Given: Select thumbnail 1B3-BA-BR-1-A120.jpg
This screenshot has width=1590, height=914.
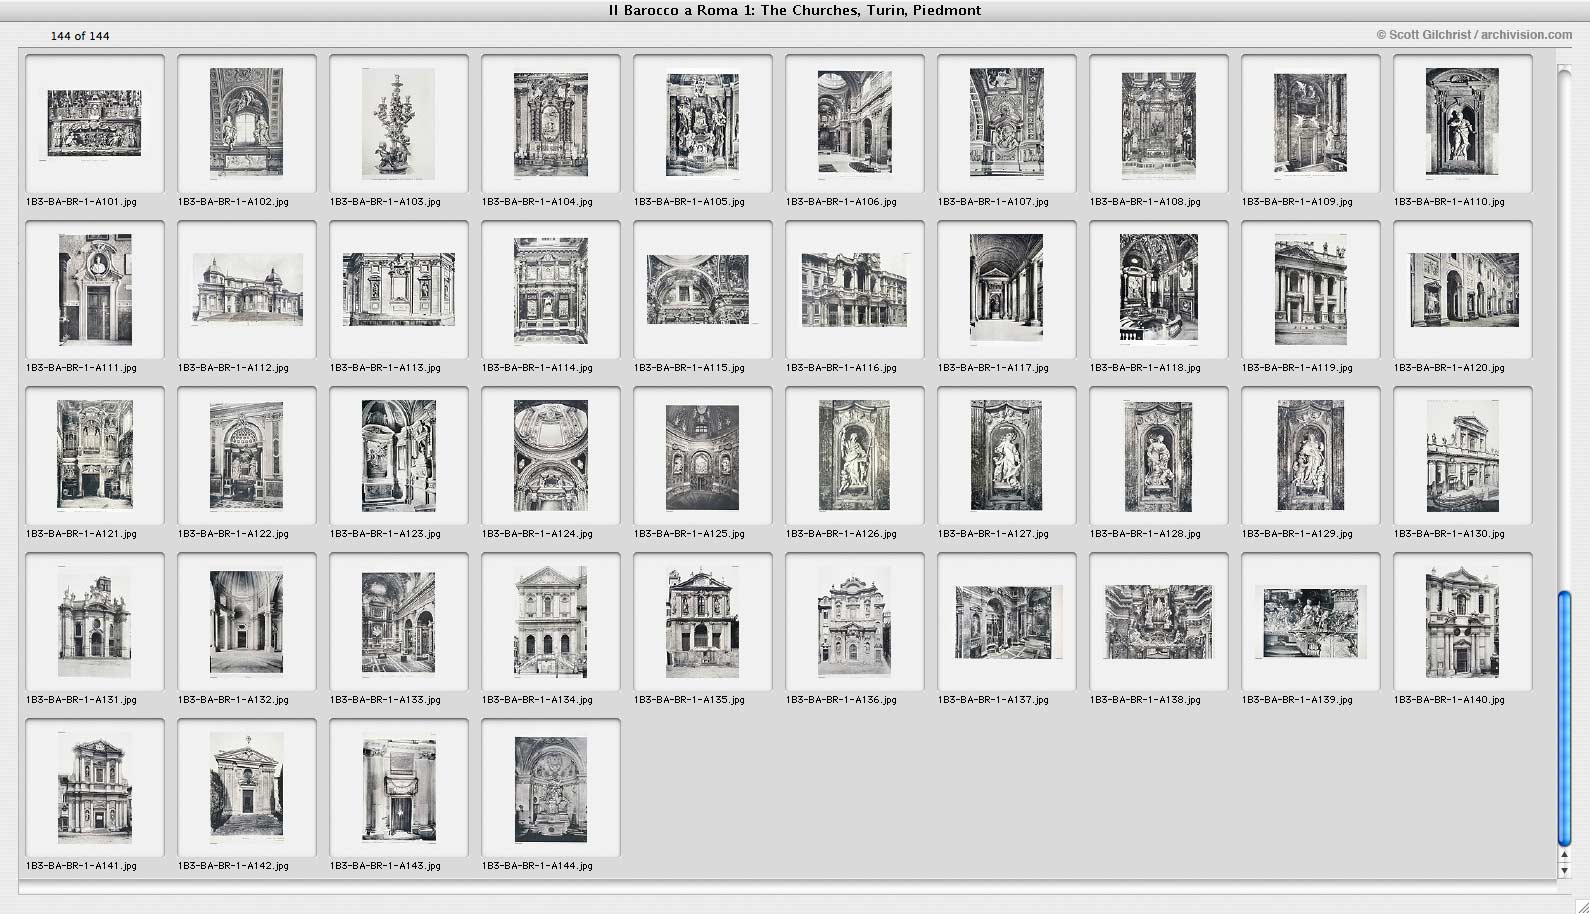Looking at the screenshot, I should [1463, 289].
